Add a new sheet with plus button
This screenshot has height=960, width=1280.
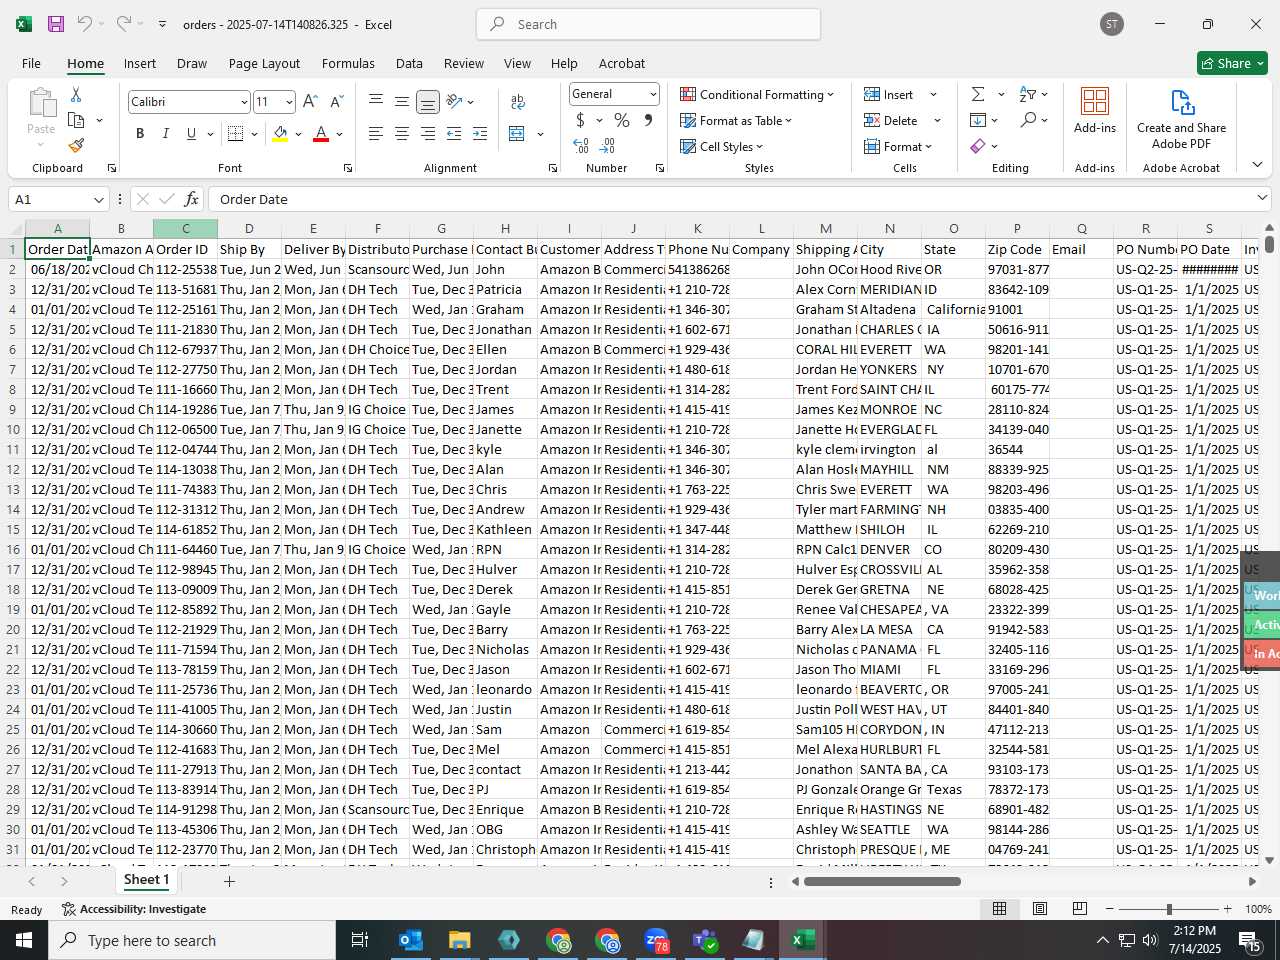click(229, 881)
